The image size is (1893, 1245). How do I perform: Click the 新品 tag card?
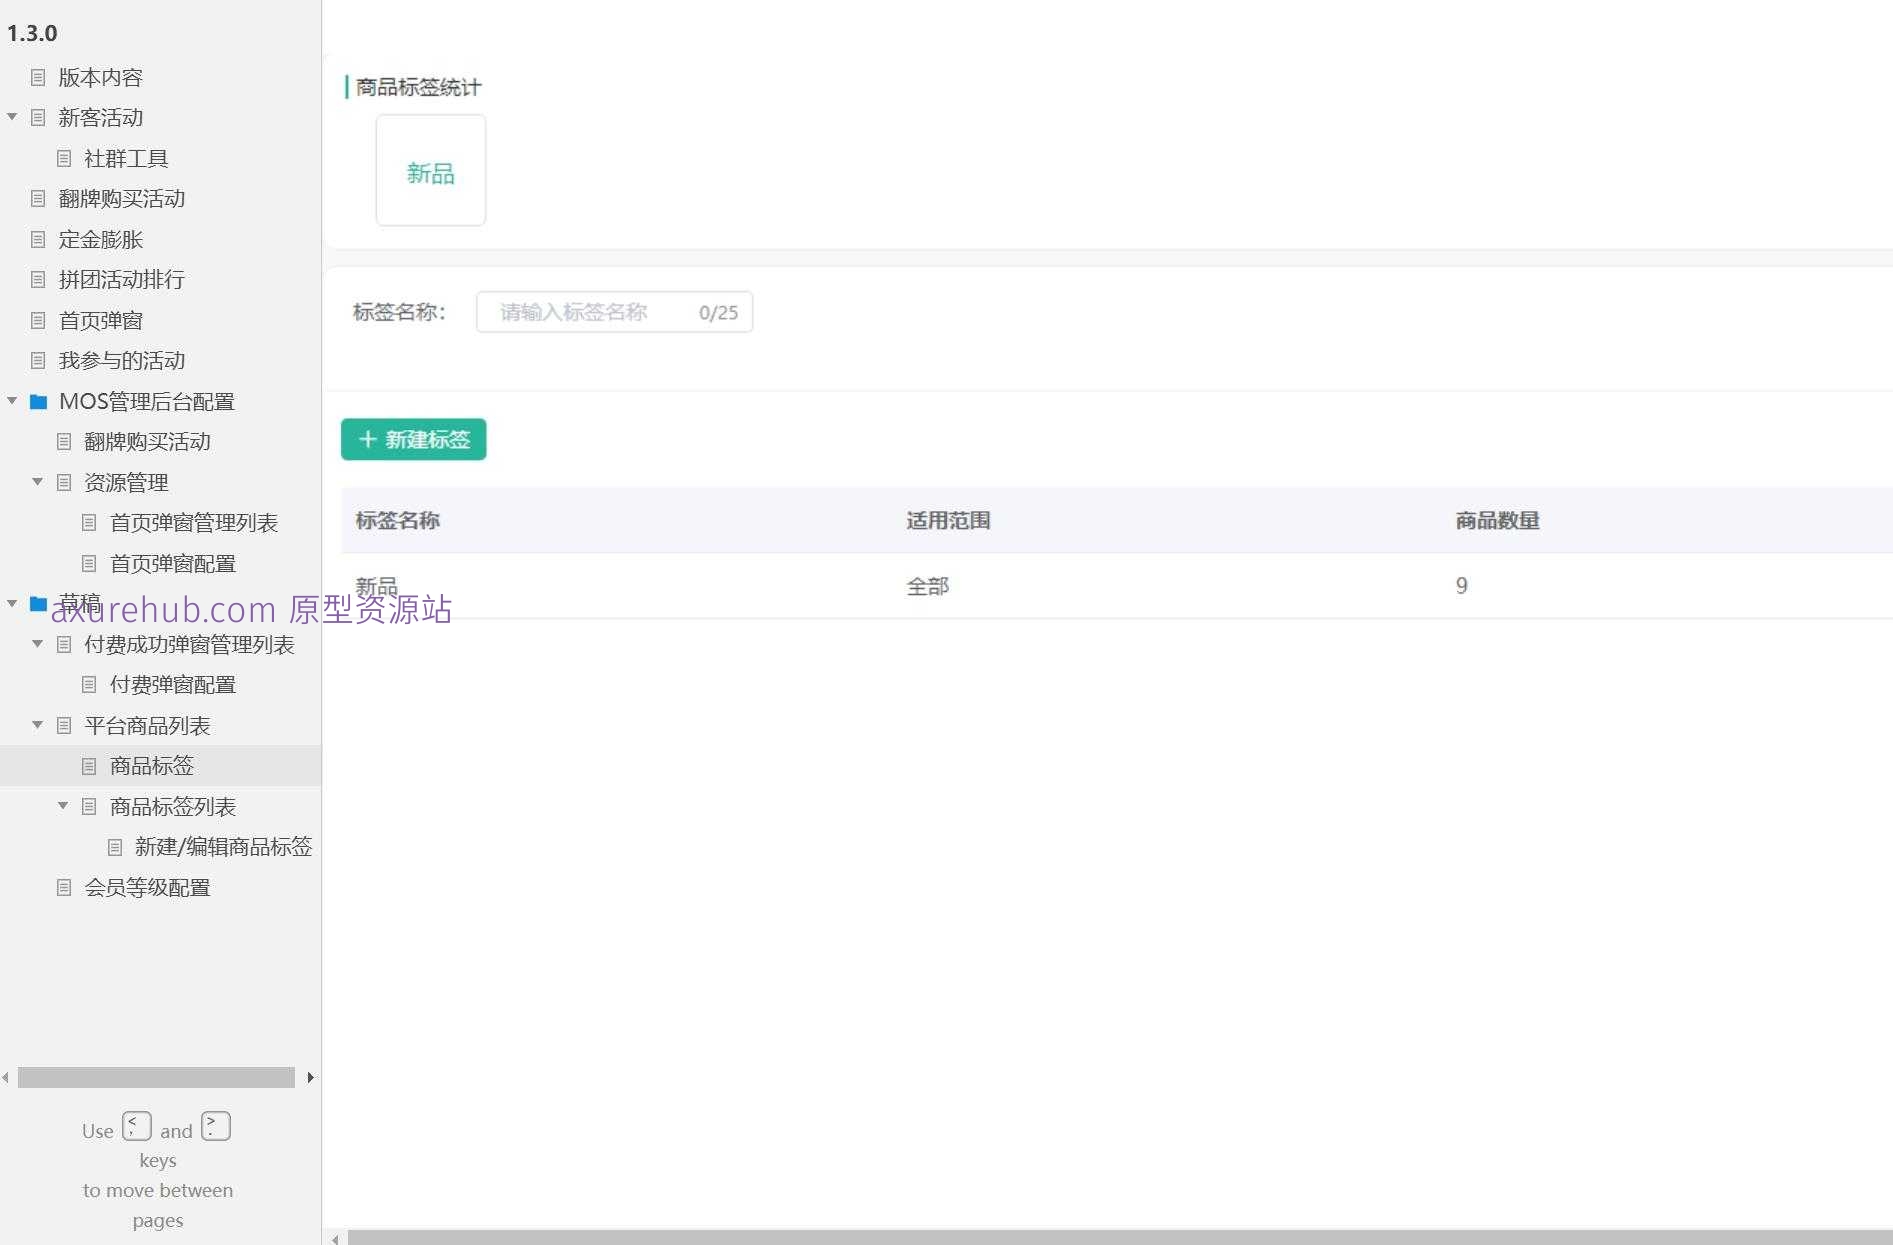tap(430, 170)
